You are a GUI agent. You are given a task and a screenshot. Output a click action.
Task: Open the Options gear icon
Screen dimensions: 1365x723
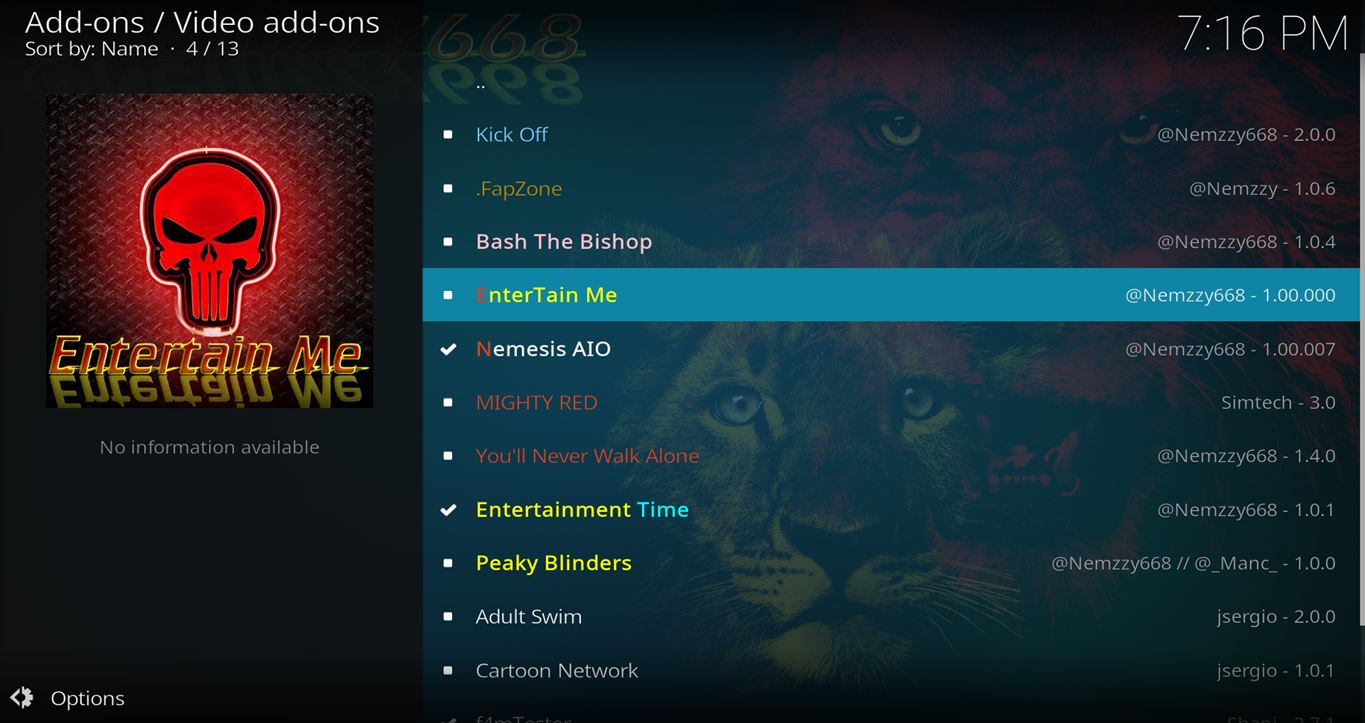tap(22, 698)
